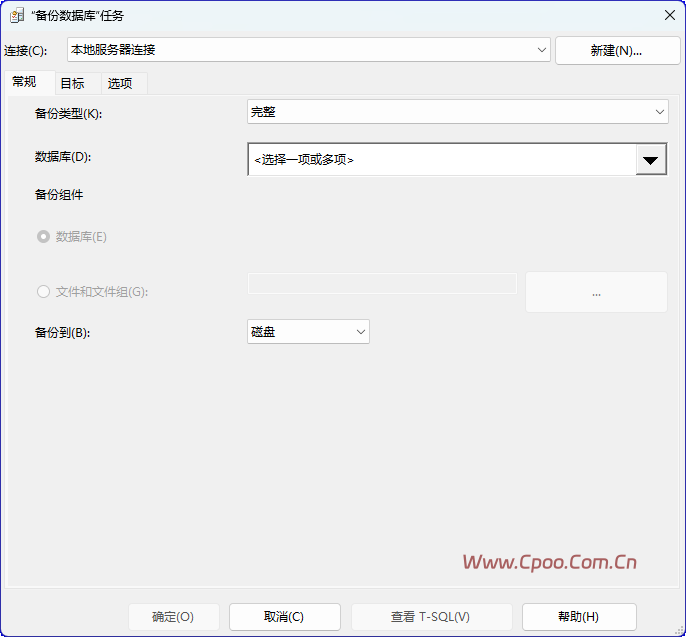Click the 数据库(D) label
The width and height of the screenshot is (686, 637).
(x=63, y=157)
